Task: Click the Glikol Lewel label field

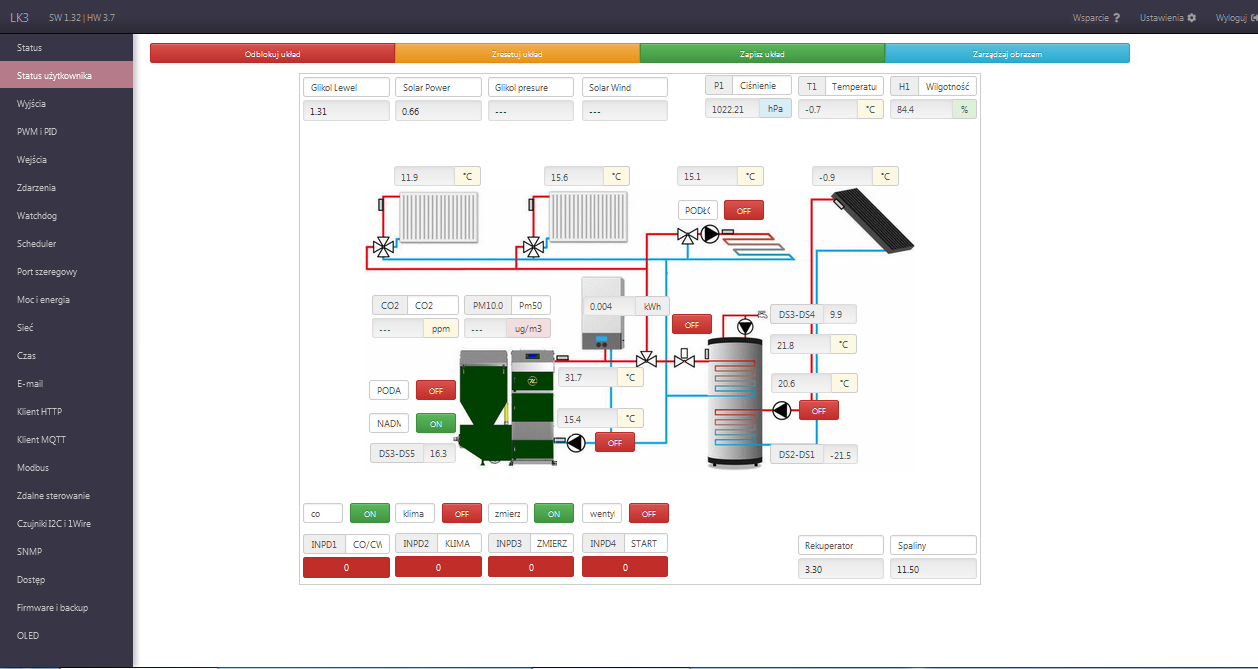Action: pyautogui.click(x=345, y=87)
